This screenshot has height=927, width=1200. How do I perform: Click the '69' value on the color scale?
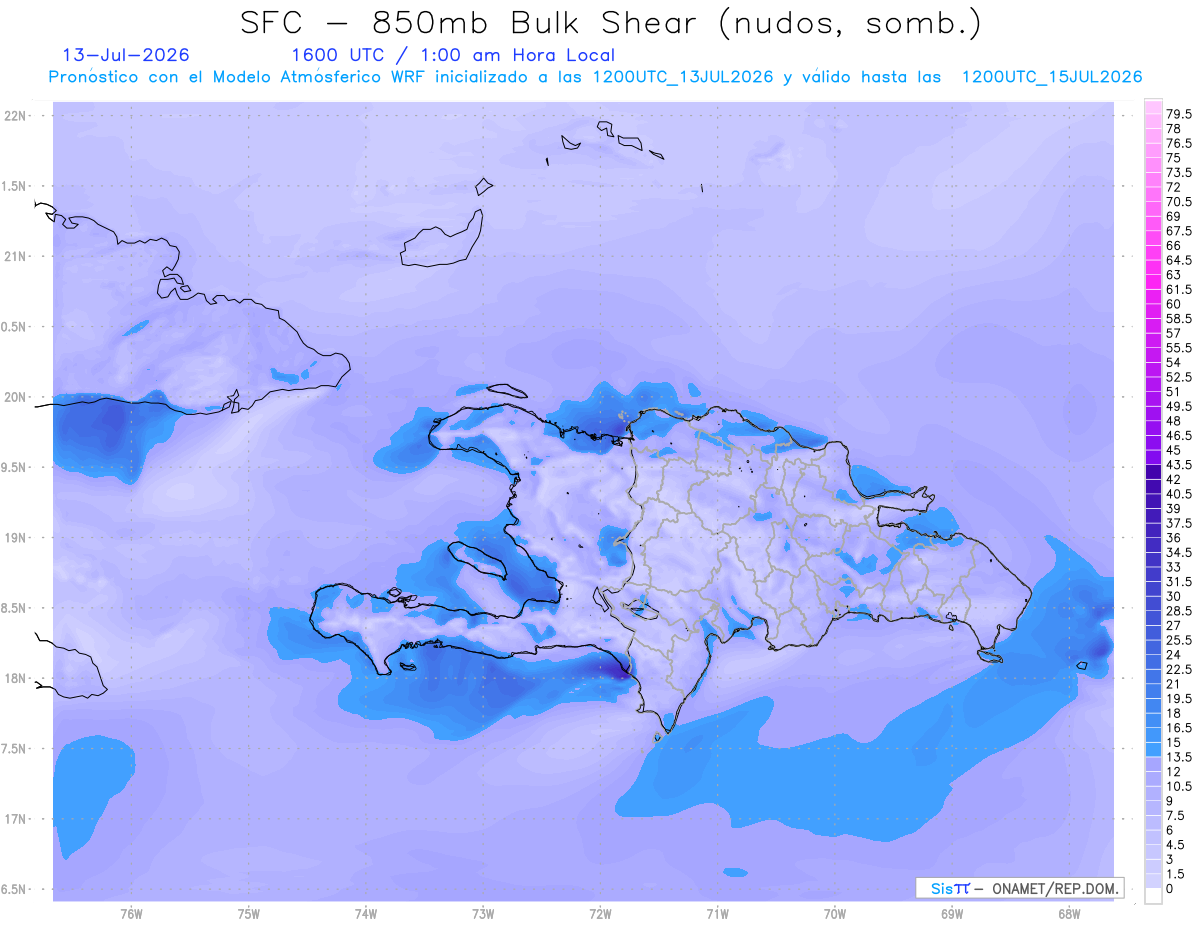pos(1174,216)
